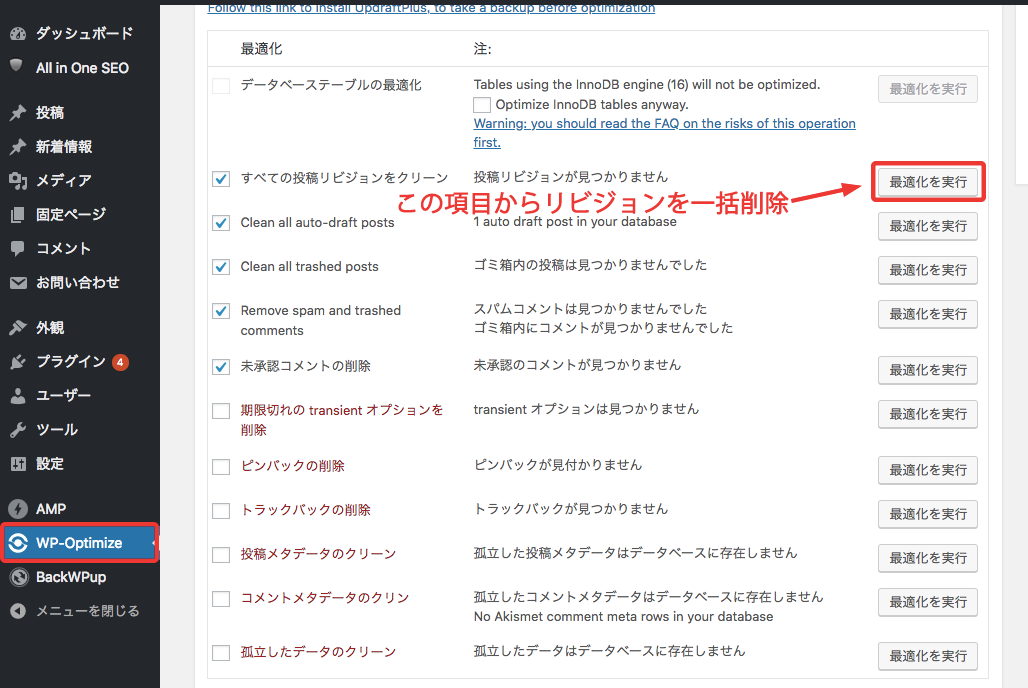Viewport: 1028px width, 688px height.
Task: Check the ピンバックの削除 checkbox
Action: point(221,467)
